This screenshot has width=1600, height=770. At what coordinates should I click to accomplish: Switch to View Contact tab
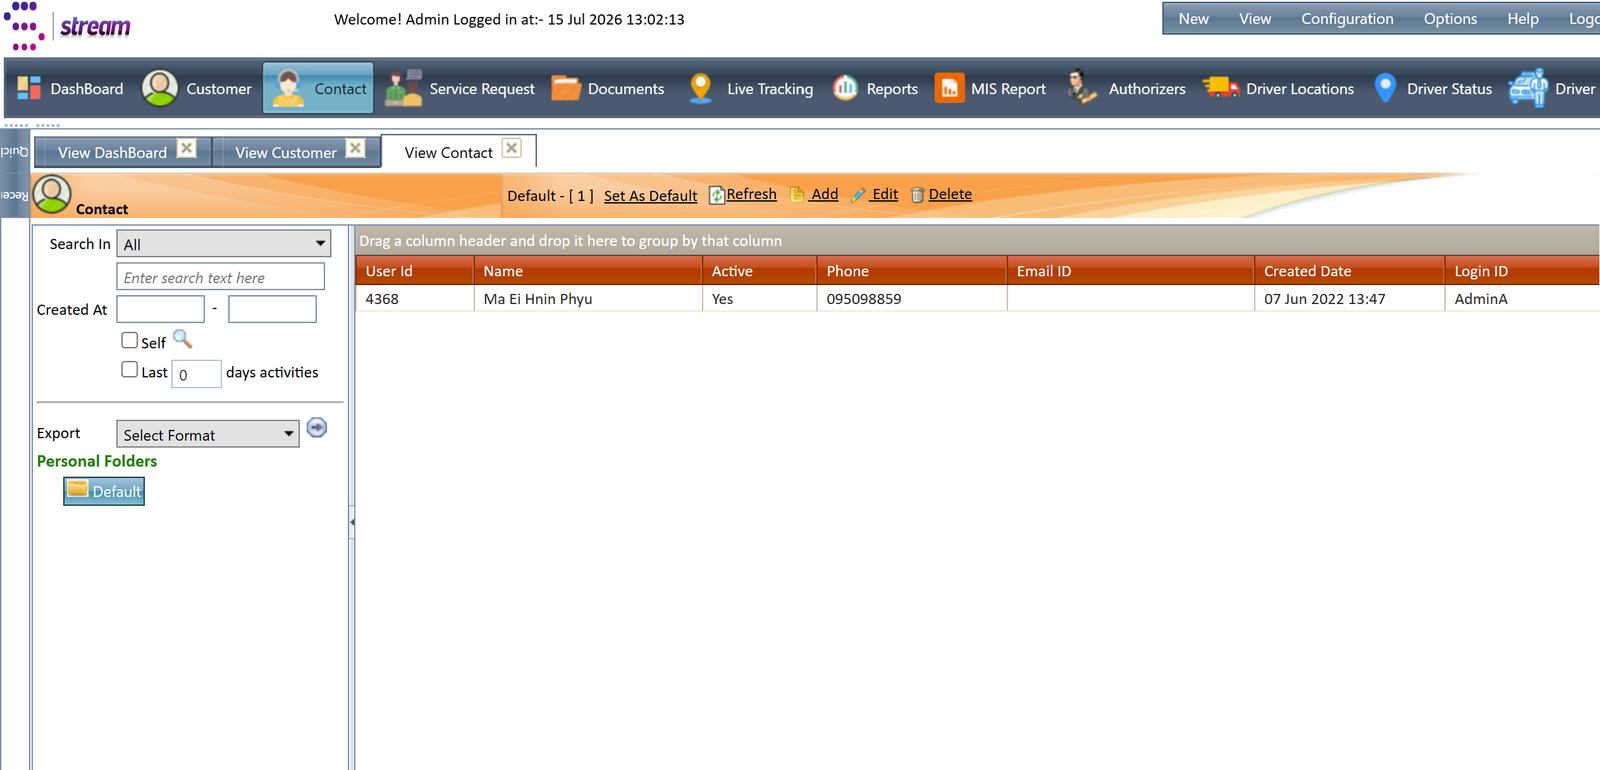tap(448, 152)
